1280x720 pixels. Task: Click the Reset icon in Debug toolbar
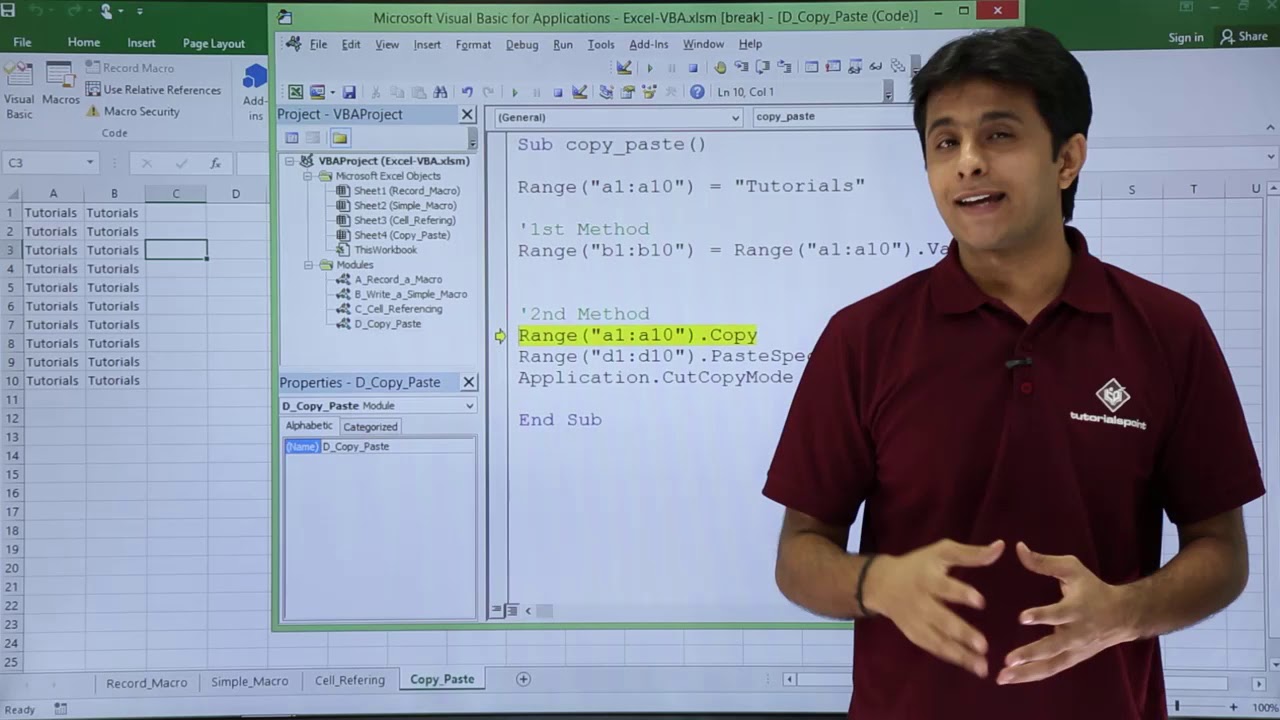coord(693,68)
